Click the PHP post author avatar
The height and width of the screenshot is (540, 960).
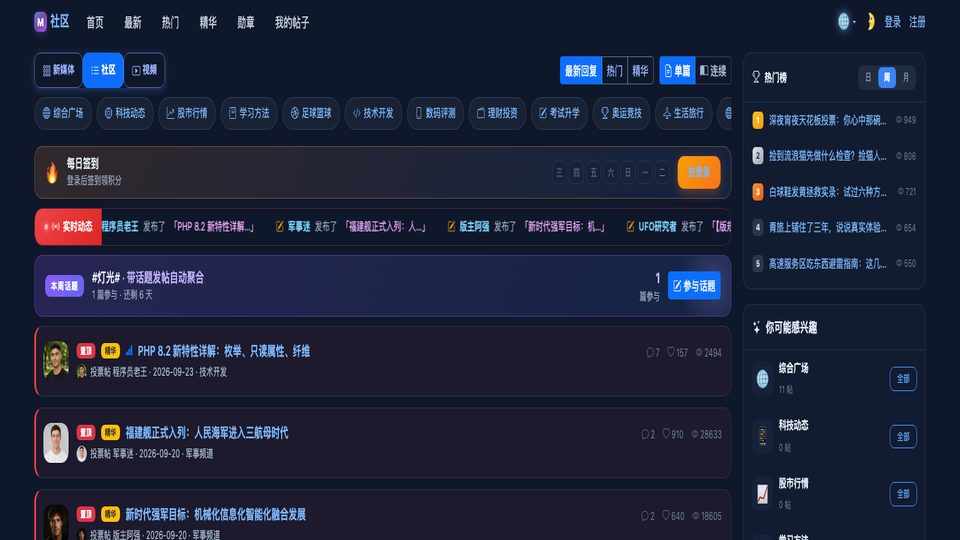click(56, 359)
